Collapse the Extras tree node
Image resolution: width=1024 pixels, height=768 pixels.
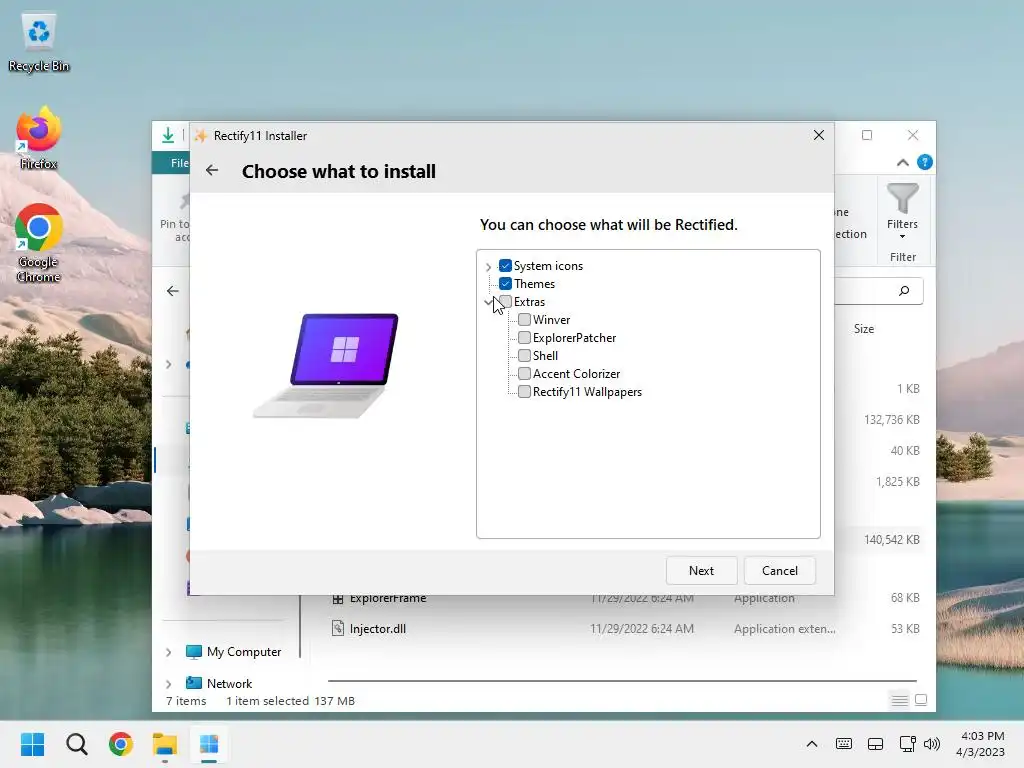(x=488, y=302)
